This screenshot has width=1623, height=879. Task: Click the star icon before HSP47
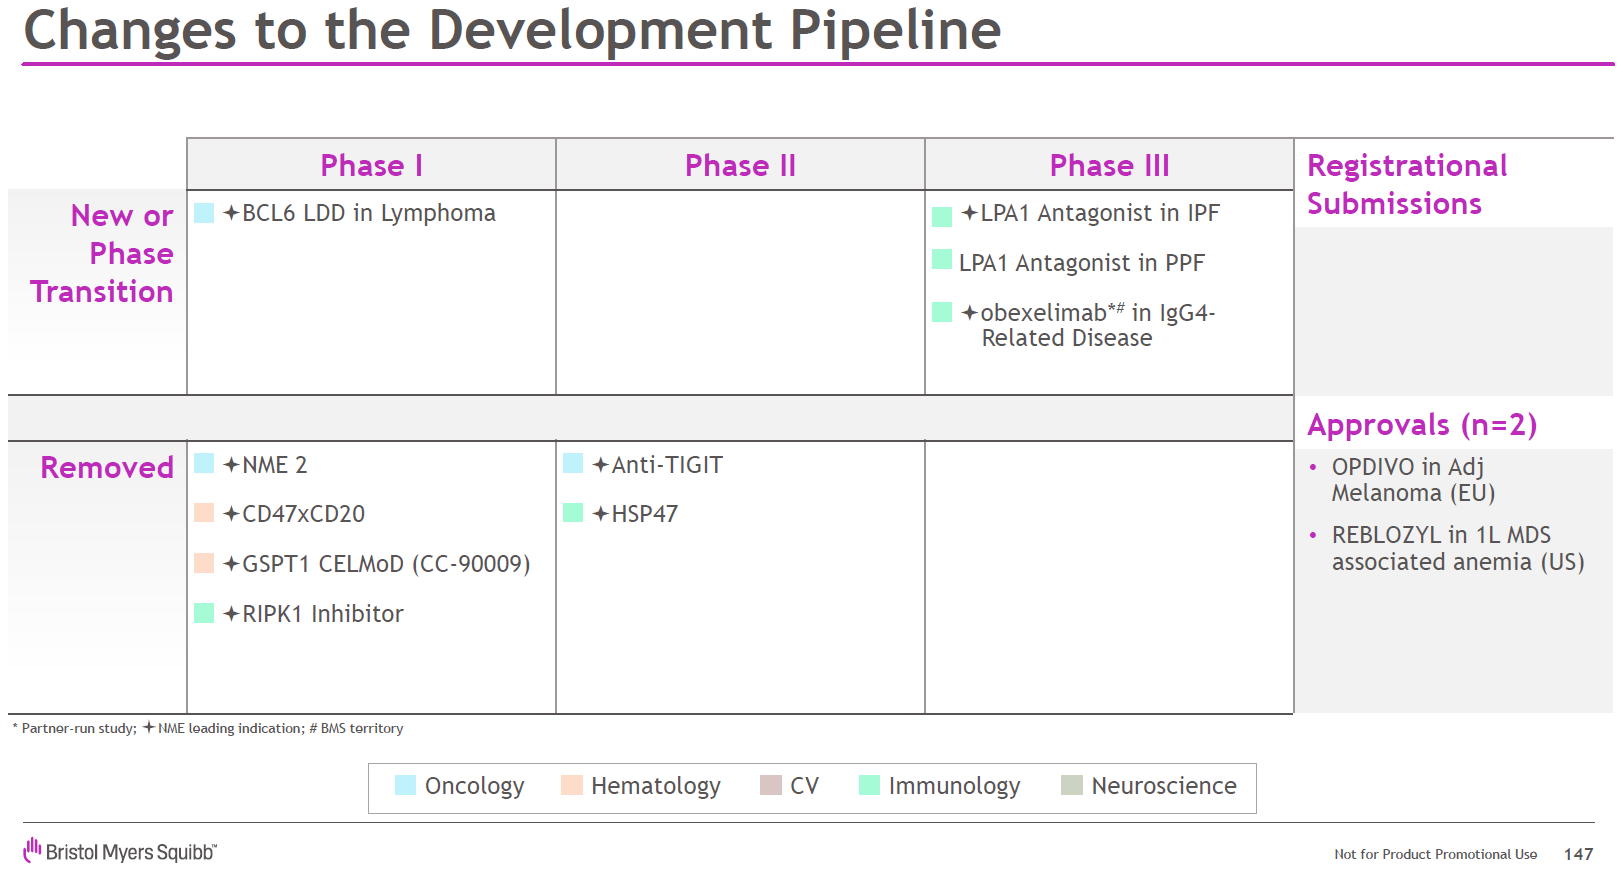click(x=600, y=514)
